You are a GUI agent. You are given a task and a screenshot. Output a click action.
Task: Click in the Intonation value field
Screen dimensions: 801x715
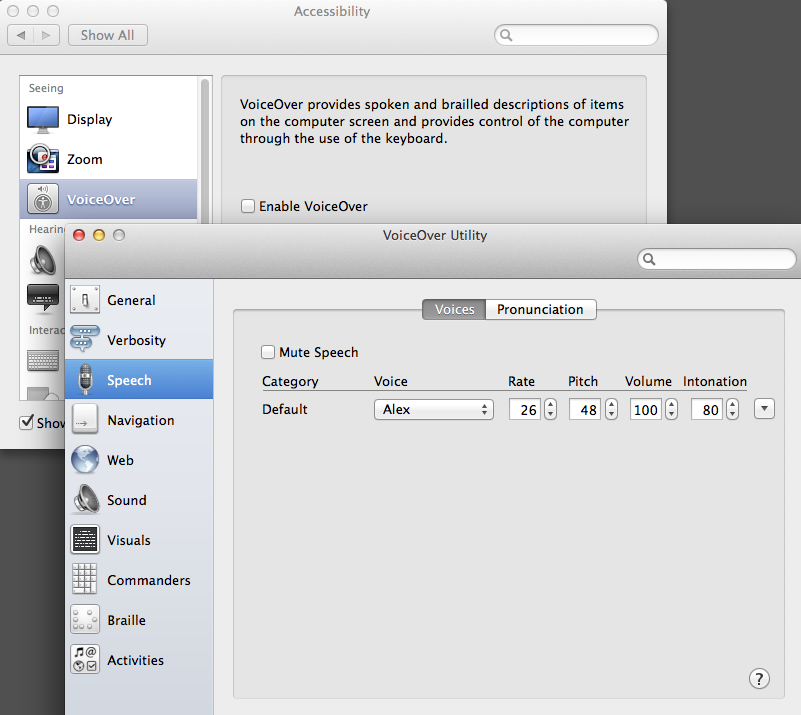point(706,410)
